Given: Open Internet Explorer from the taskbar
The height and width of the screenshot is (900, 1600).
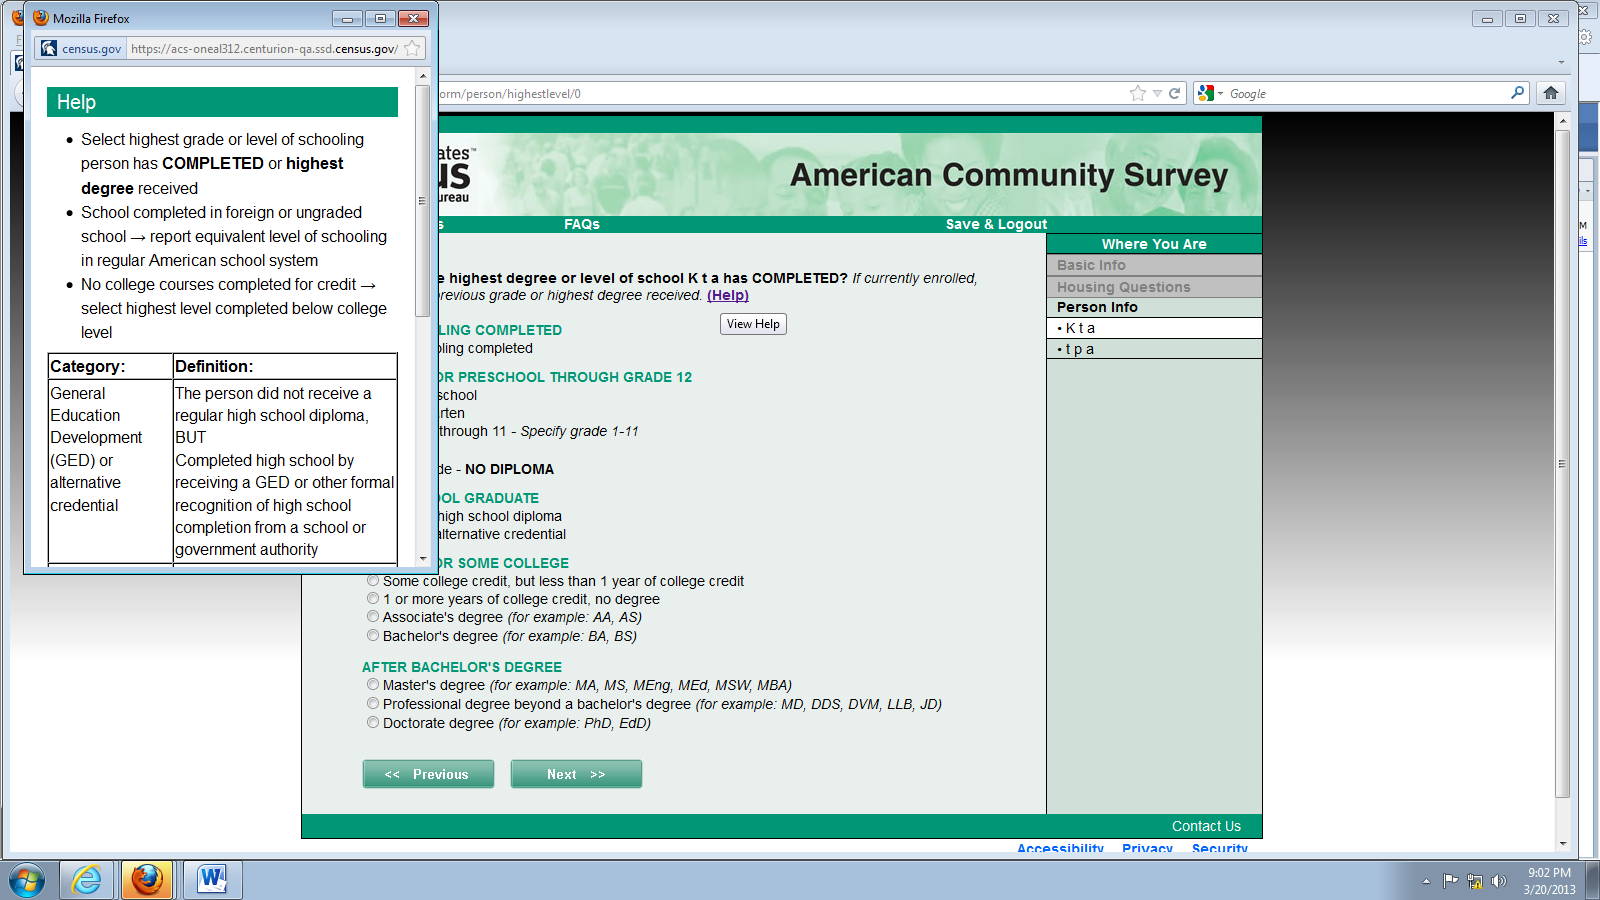Looking at the screenshot, I should (87, 880).
